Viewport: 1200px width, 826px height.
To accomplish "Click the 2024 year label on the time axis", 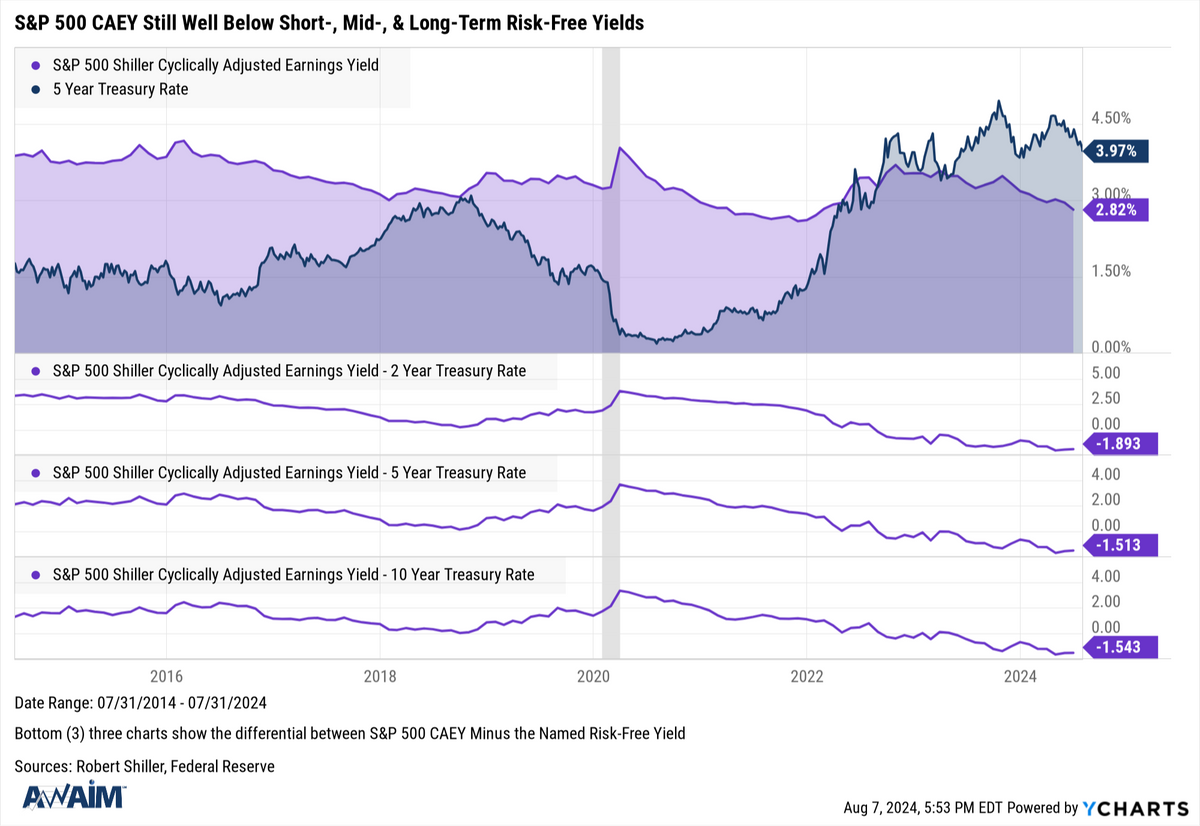I will click(x=1021, y=675).
